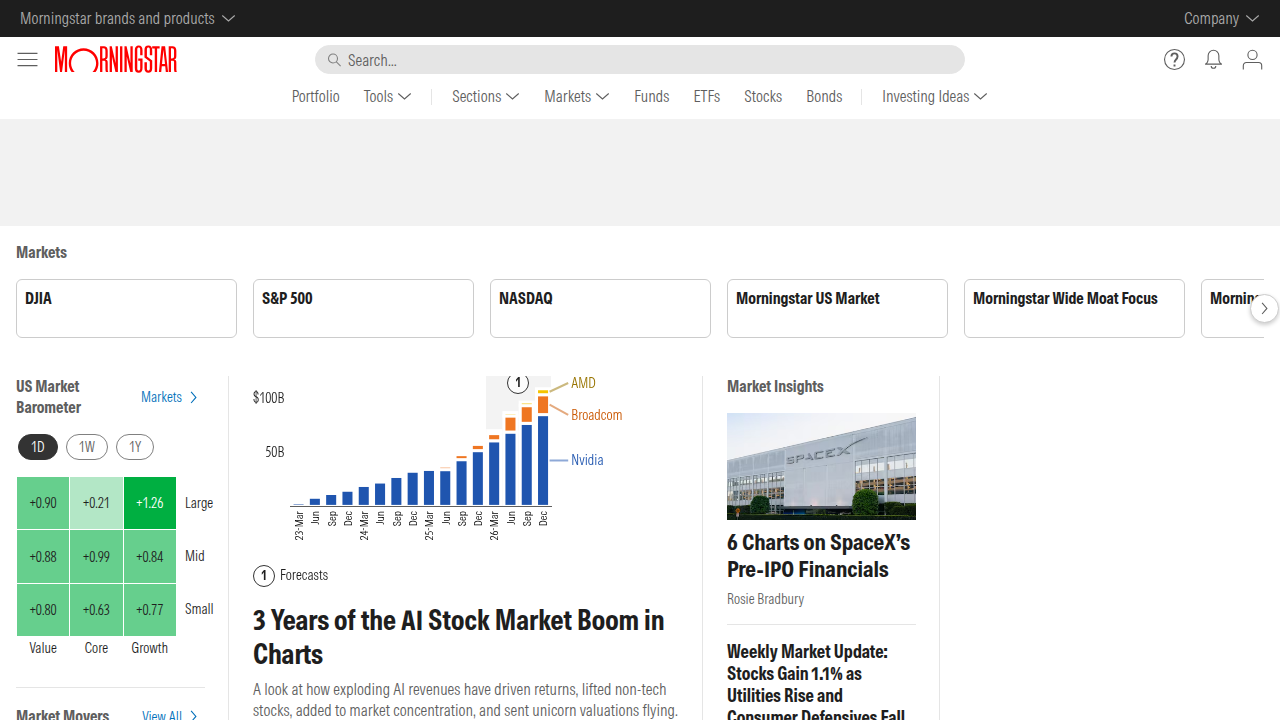The image size is (1280, 720).
Task: Open the Tools dropdown menu
Action: point(388,96)
